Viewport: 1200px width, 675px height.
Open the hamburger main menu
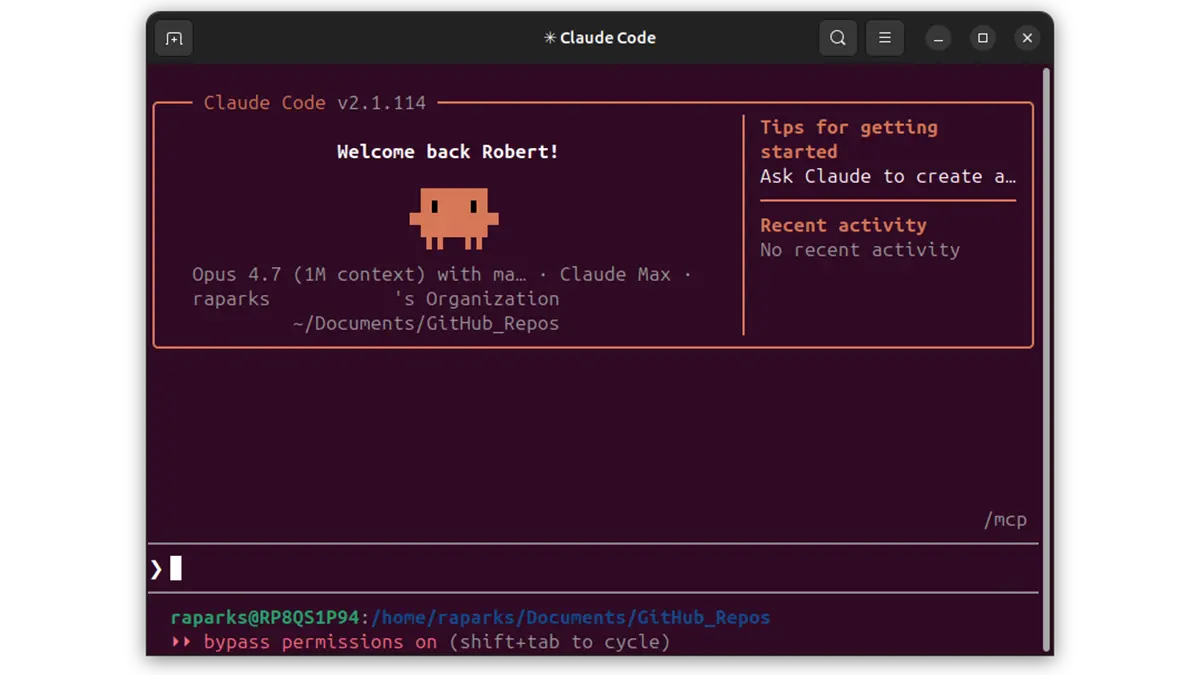click(x=885, y=38)
